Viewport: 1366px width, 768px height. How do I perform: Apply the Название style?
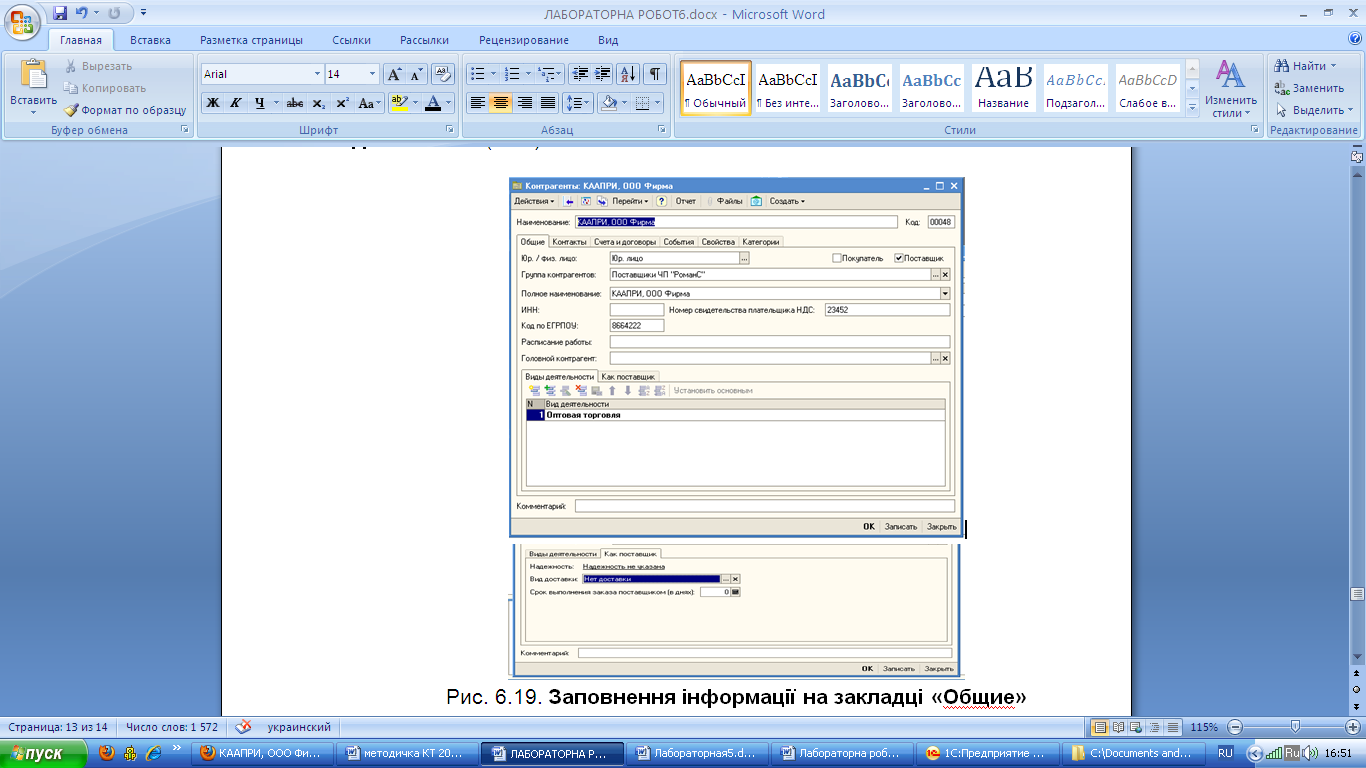coord(1004,88)
